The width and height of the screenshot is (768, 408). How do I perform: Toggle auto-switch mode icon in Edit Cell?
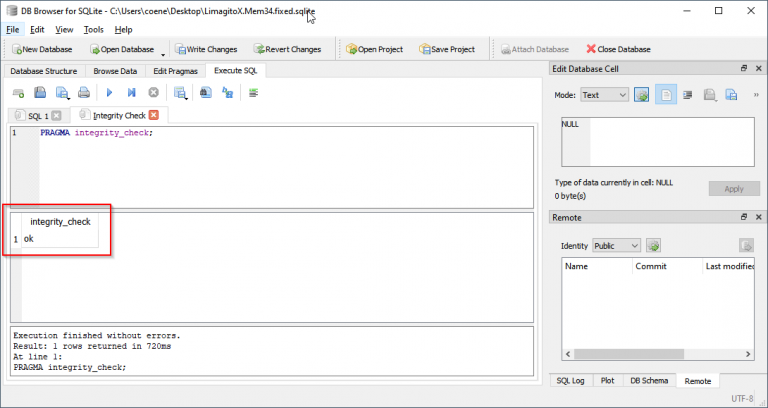click(x=641, y=95)
